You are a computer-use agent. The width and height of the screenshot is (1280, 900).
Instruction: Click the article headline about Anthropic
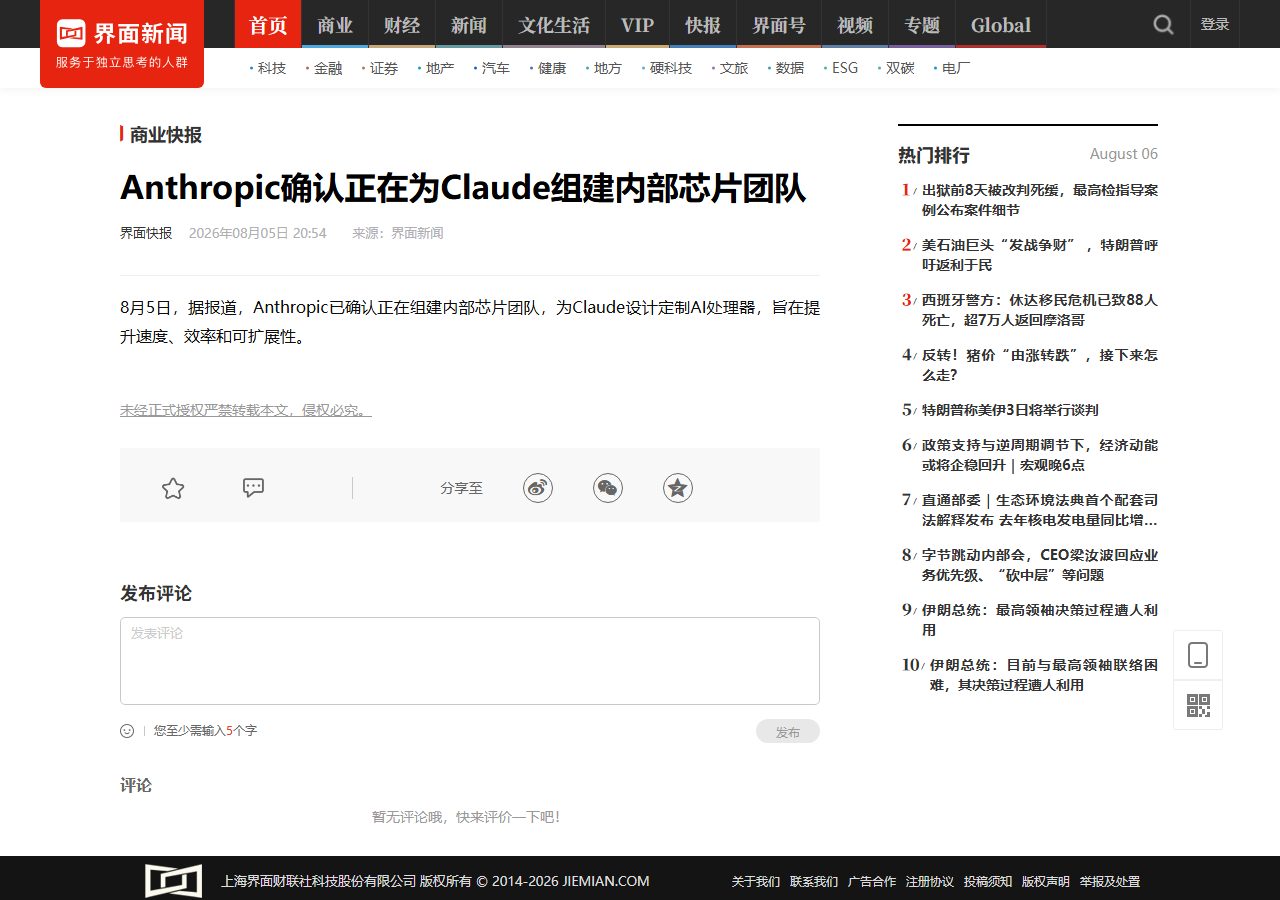(463, 188)
